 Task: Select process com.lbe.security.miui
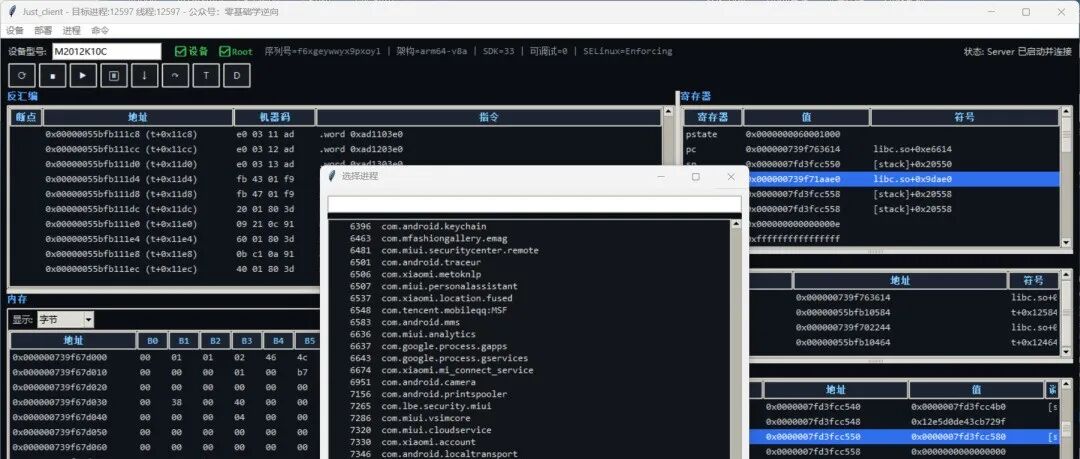529,406
